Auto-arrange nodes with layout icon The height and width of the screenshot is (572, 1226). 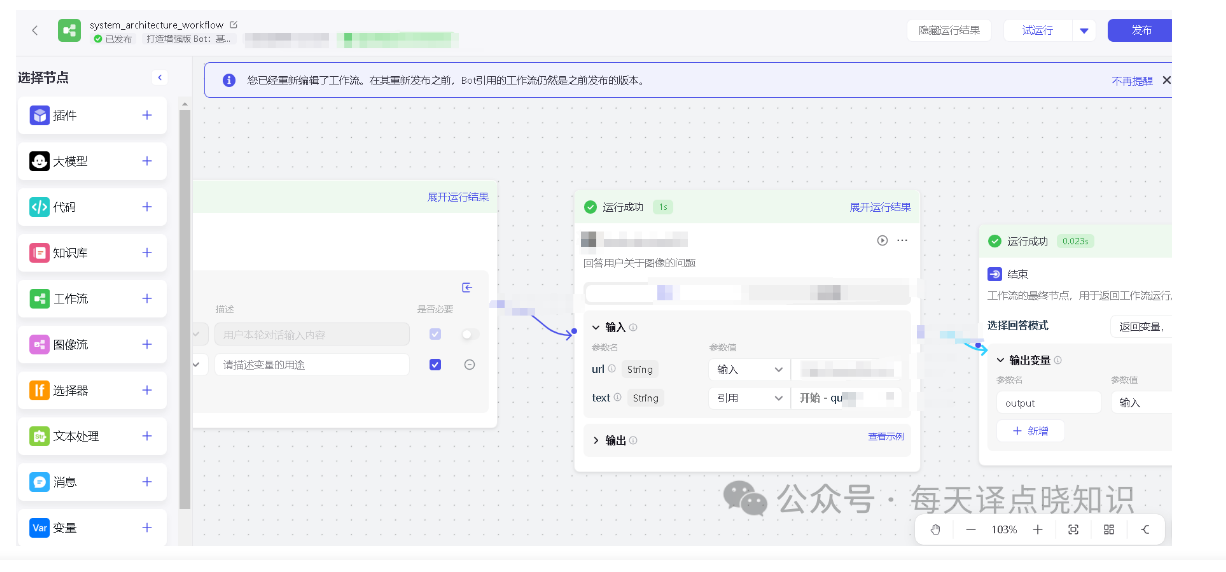[x=1109, y=529]
